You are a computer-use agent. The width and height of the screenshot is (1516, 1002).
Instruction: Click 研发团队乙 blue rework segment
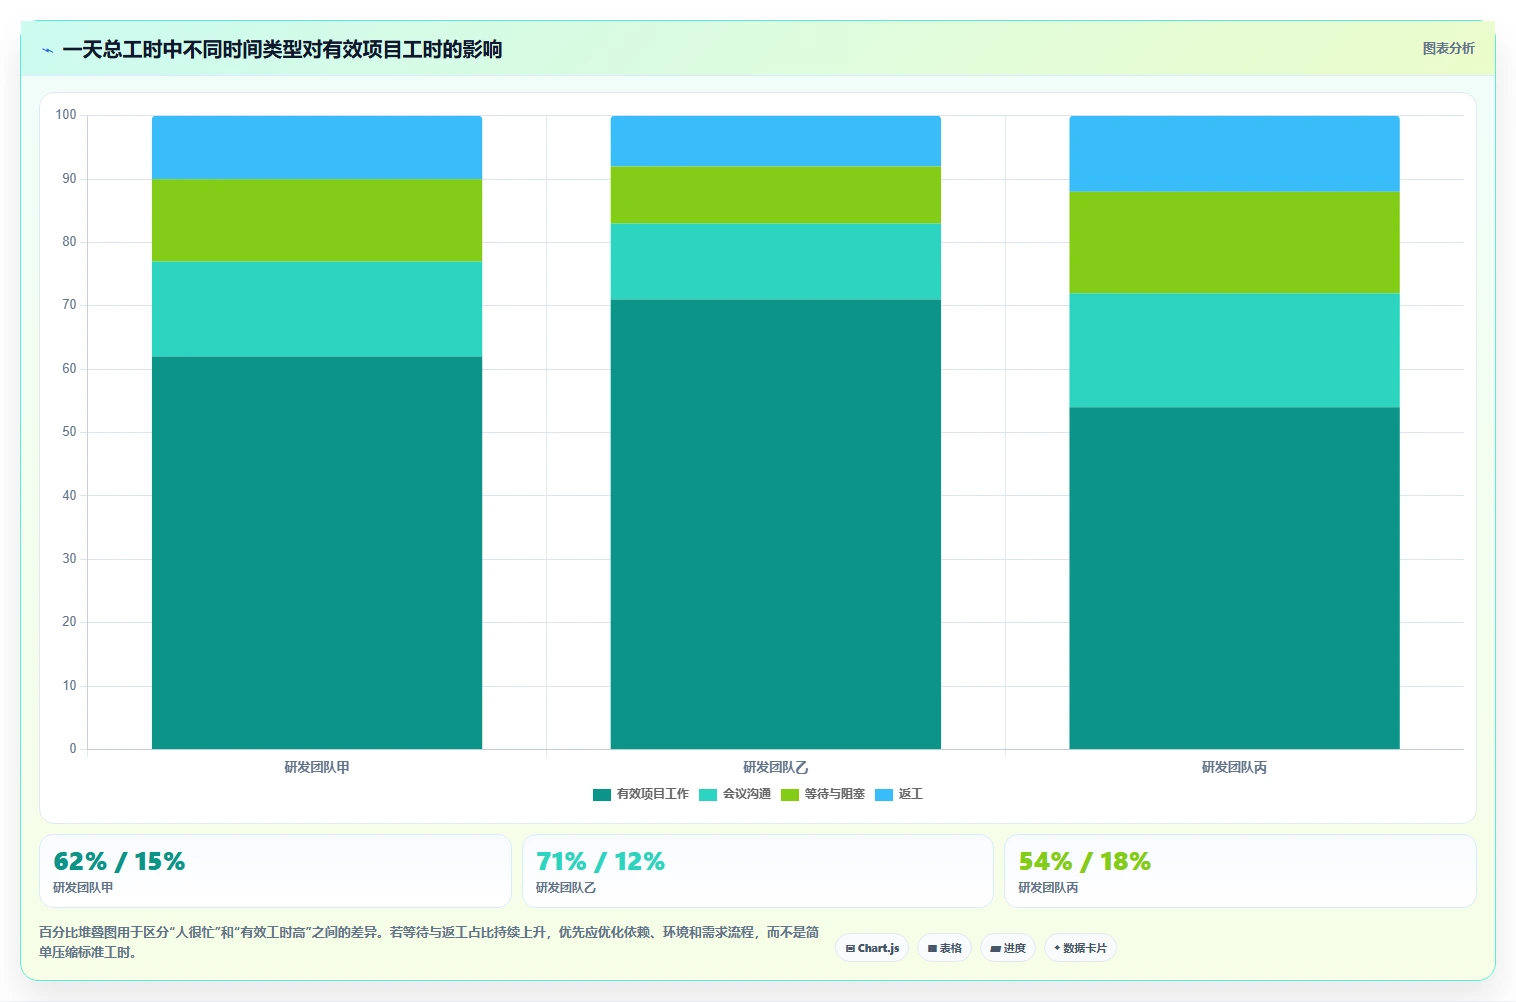click(x=776, y=141)
